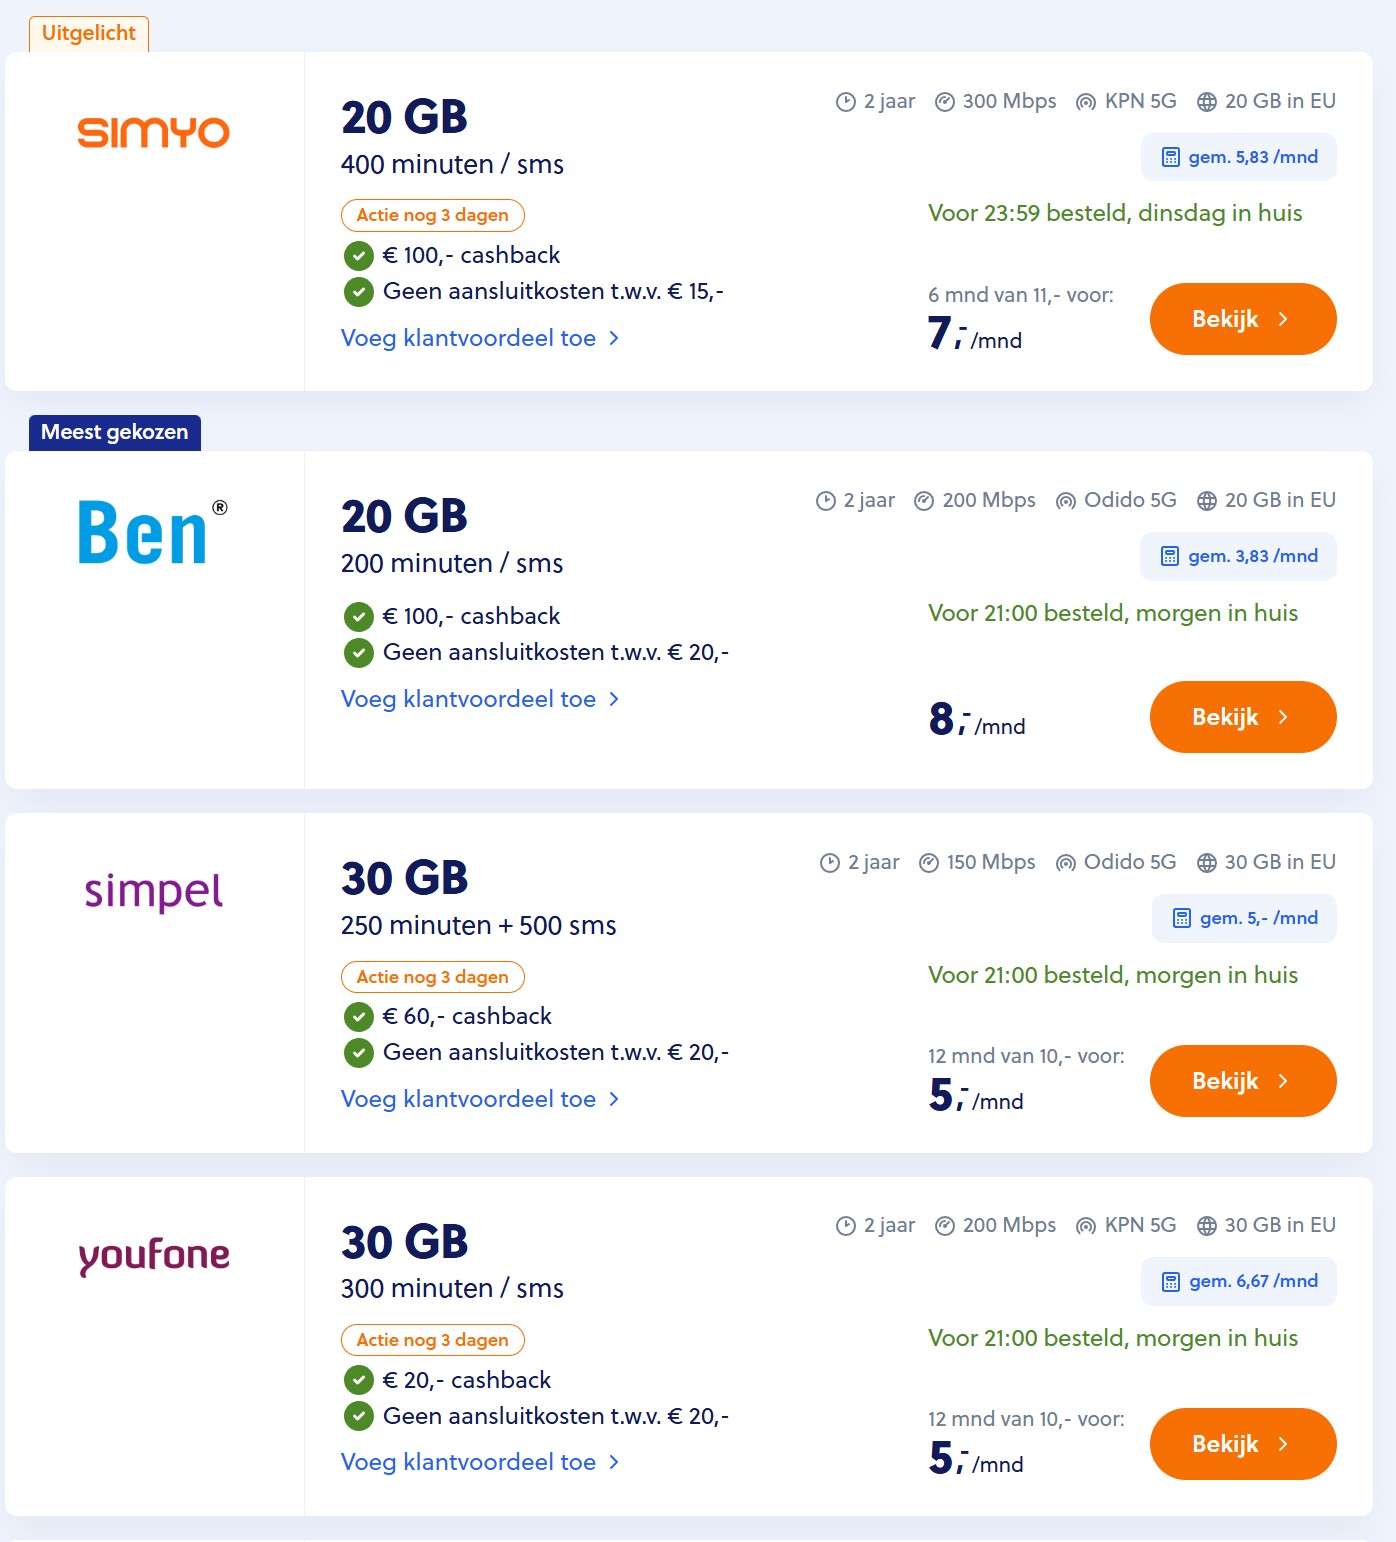
Task: Expand Voeg klantvoordeel toe for Simyo
Action: (479, 338)
